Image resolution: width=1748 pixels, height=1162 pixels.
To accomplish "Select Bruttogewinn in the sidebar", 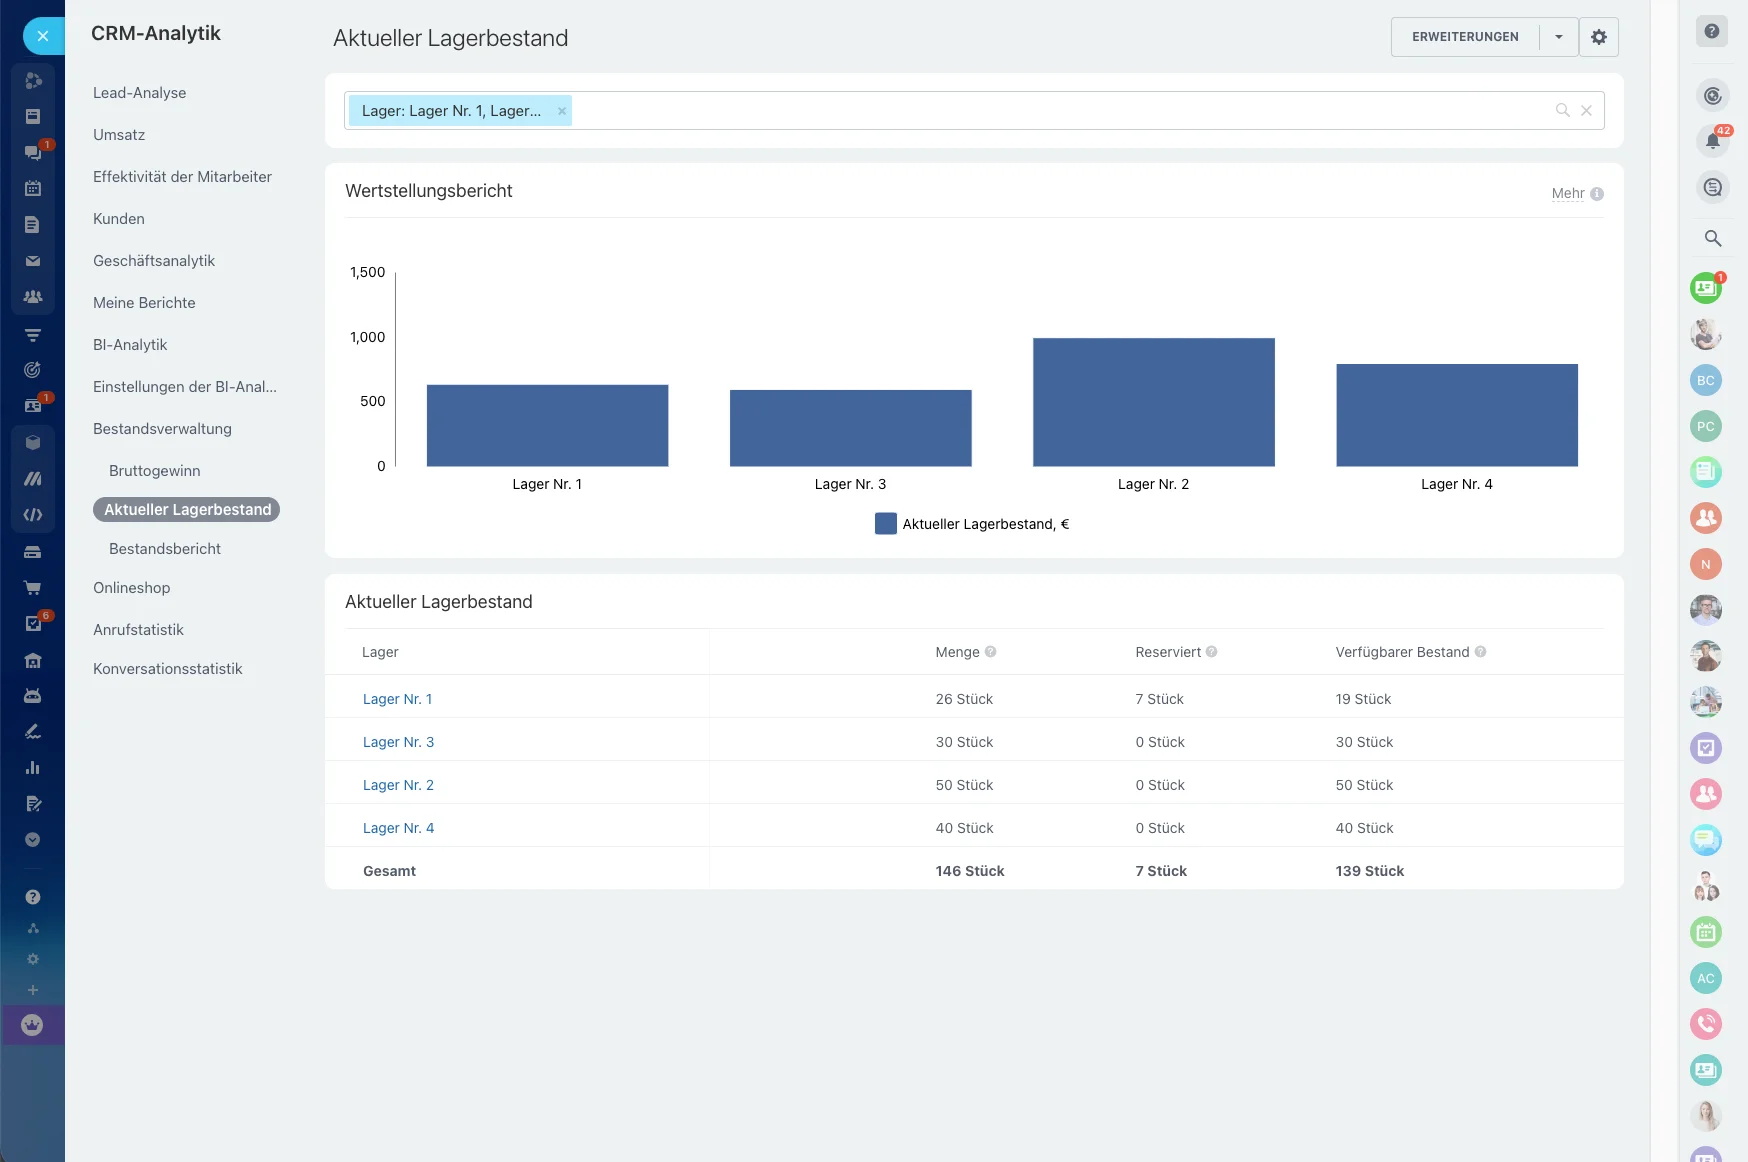I will click(x=155, y=471).
